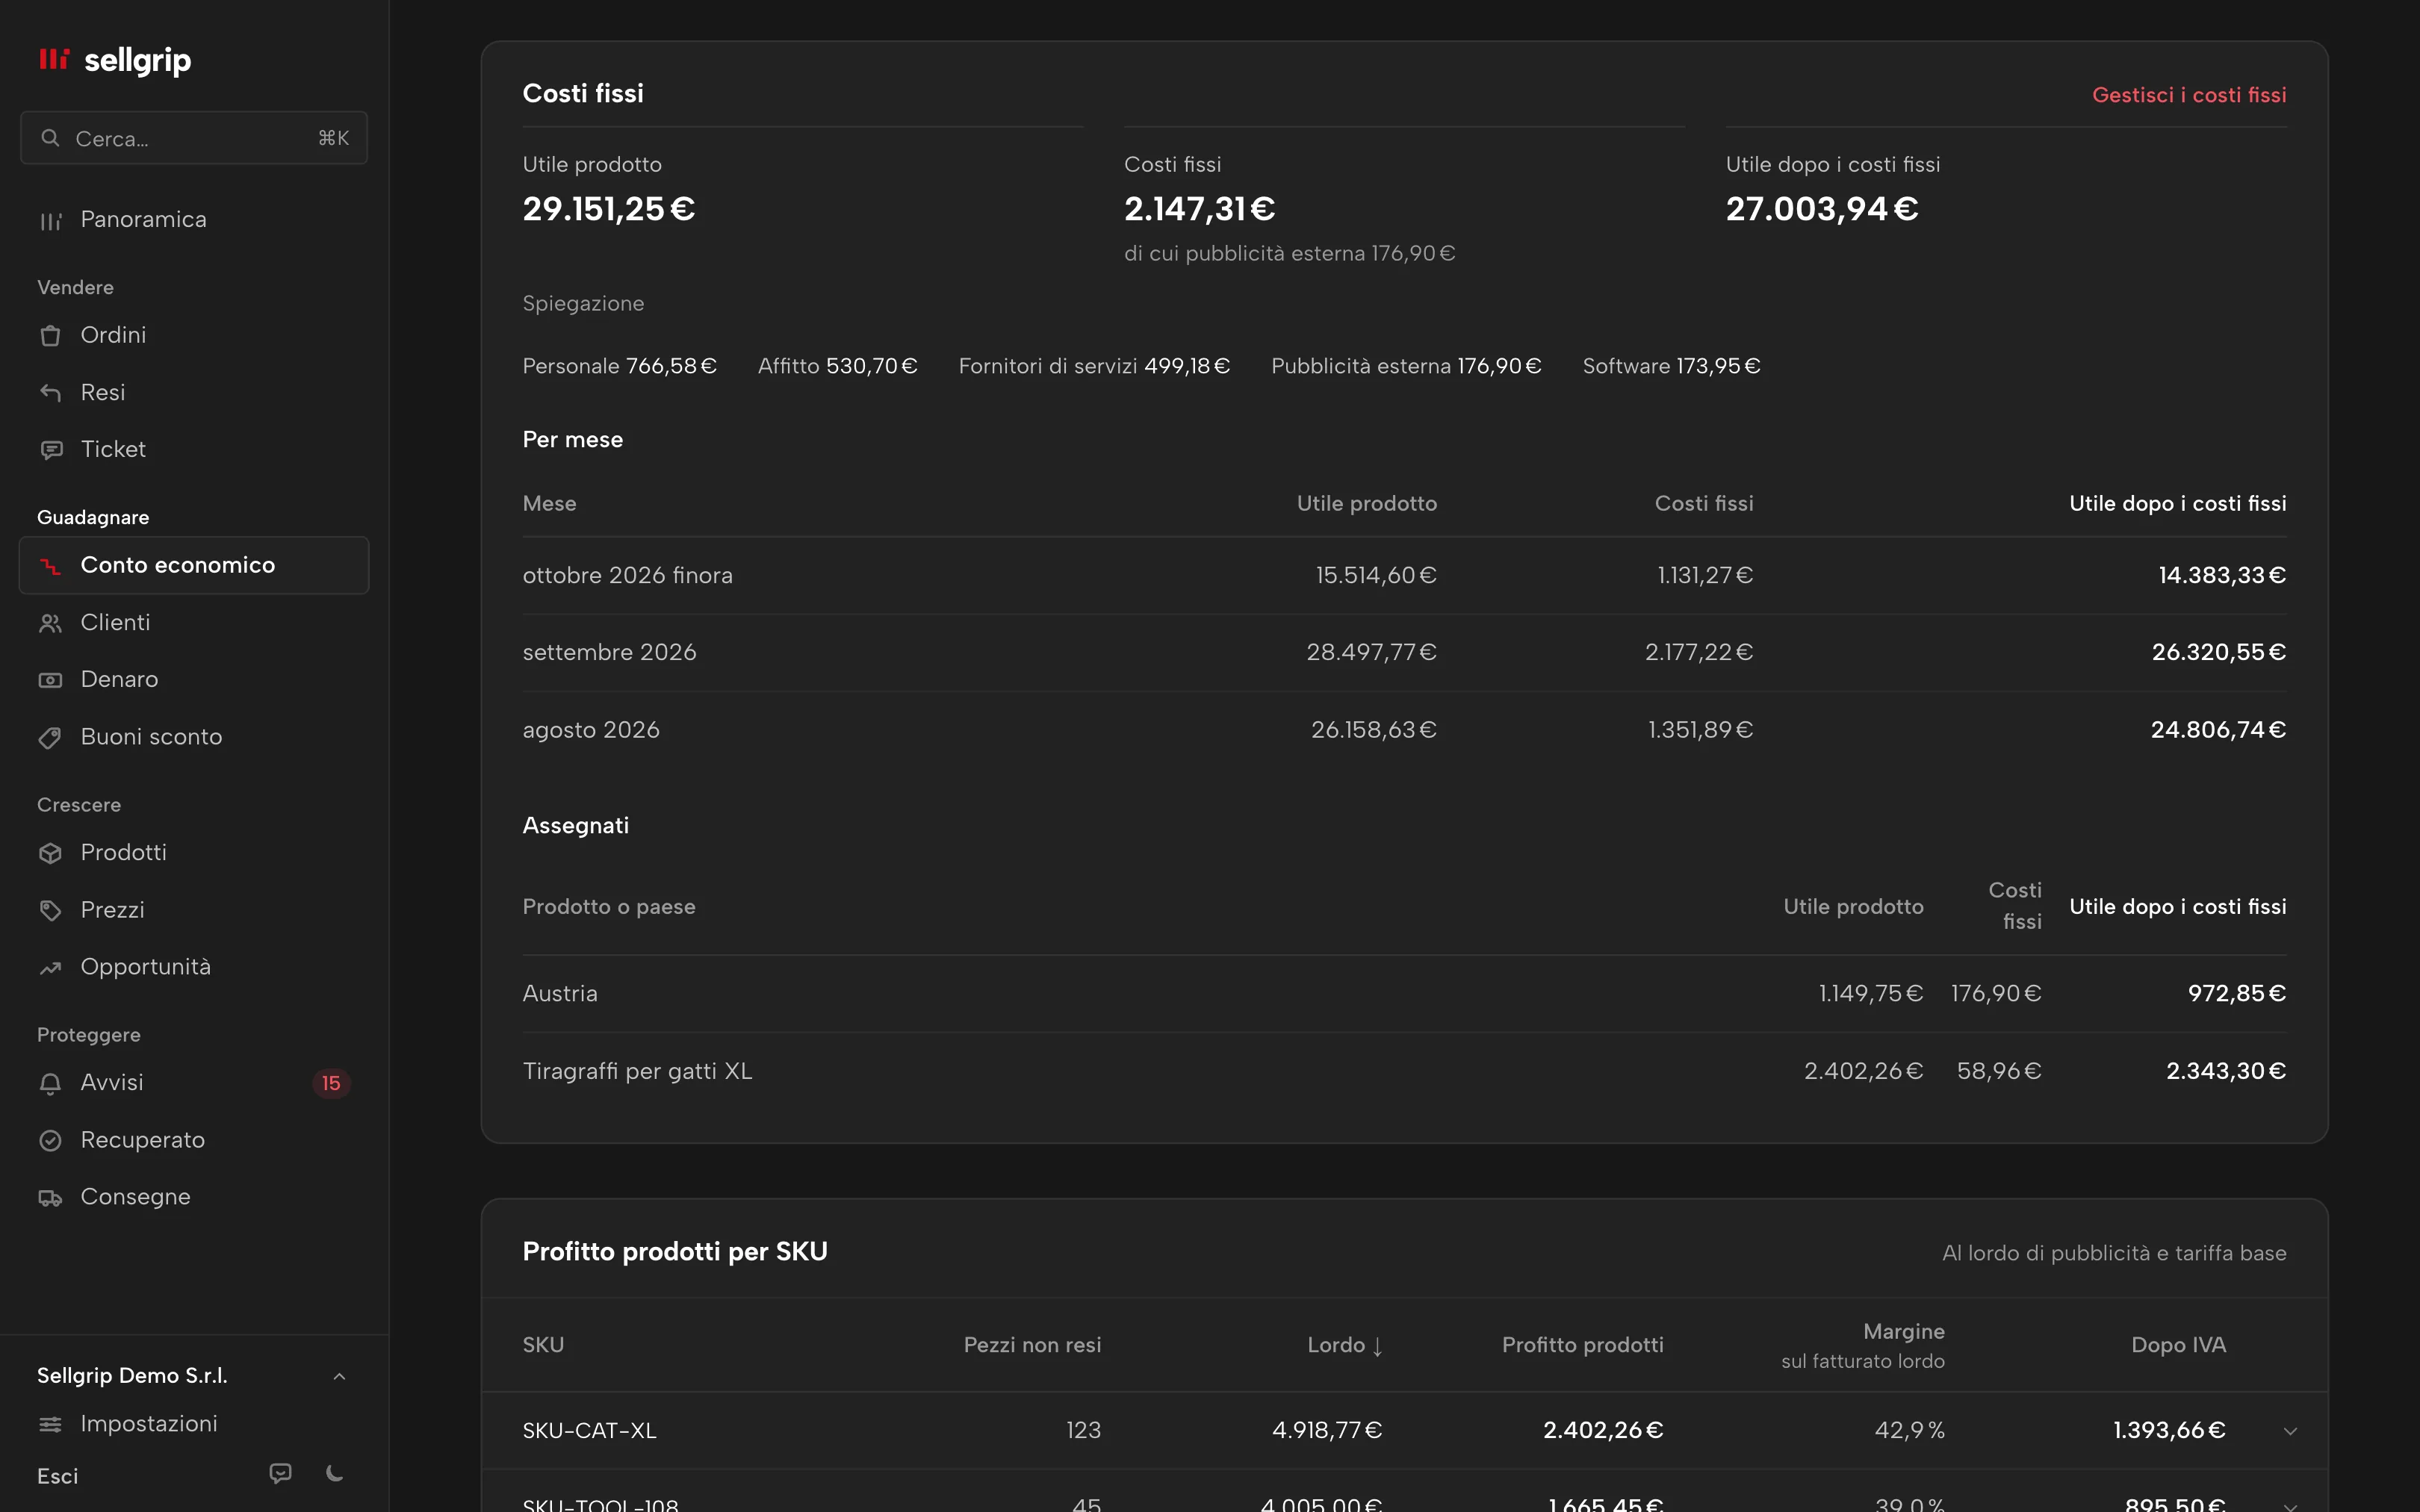Select the Clienti people icon
2420x1512 pixels.
coord(50,623)
